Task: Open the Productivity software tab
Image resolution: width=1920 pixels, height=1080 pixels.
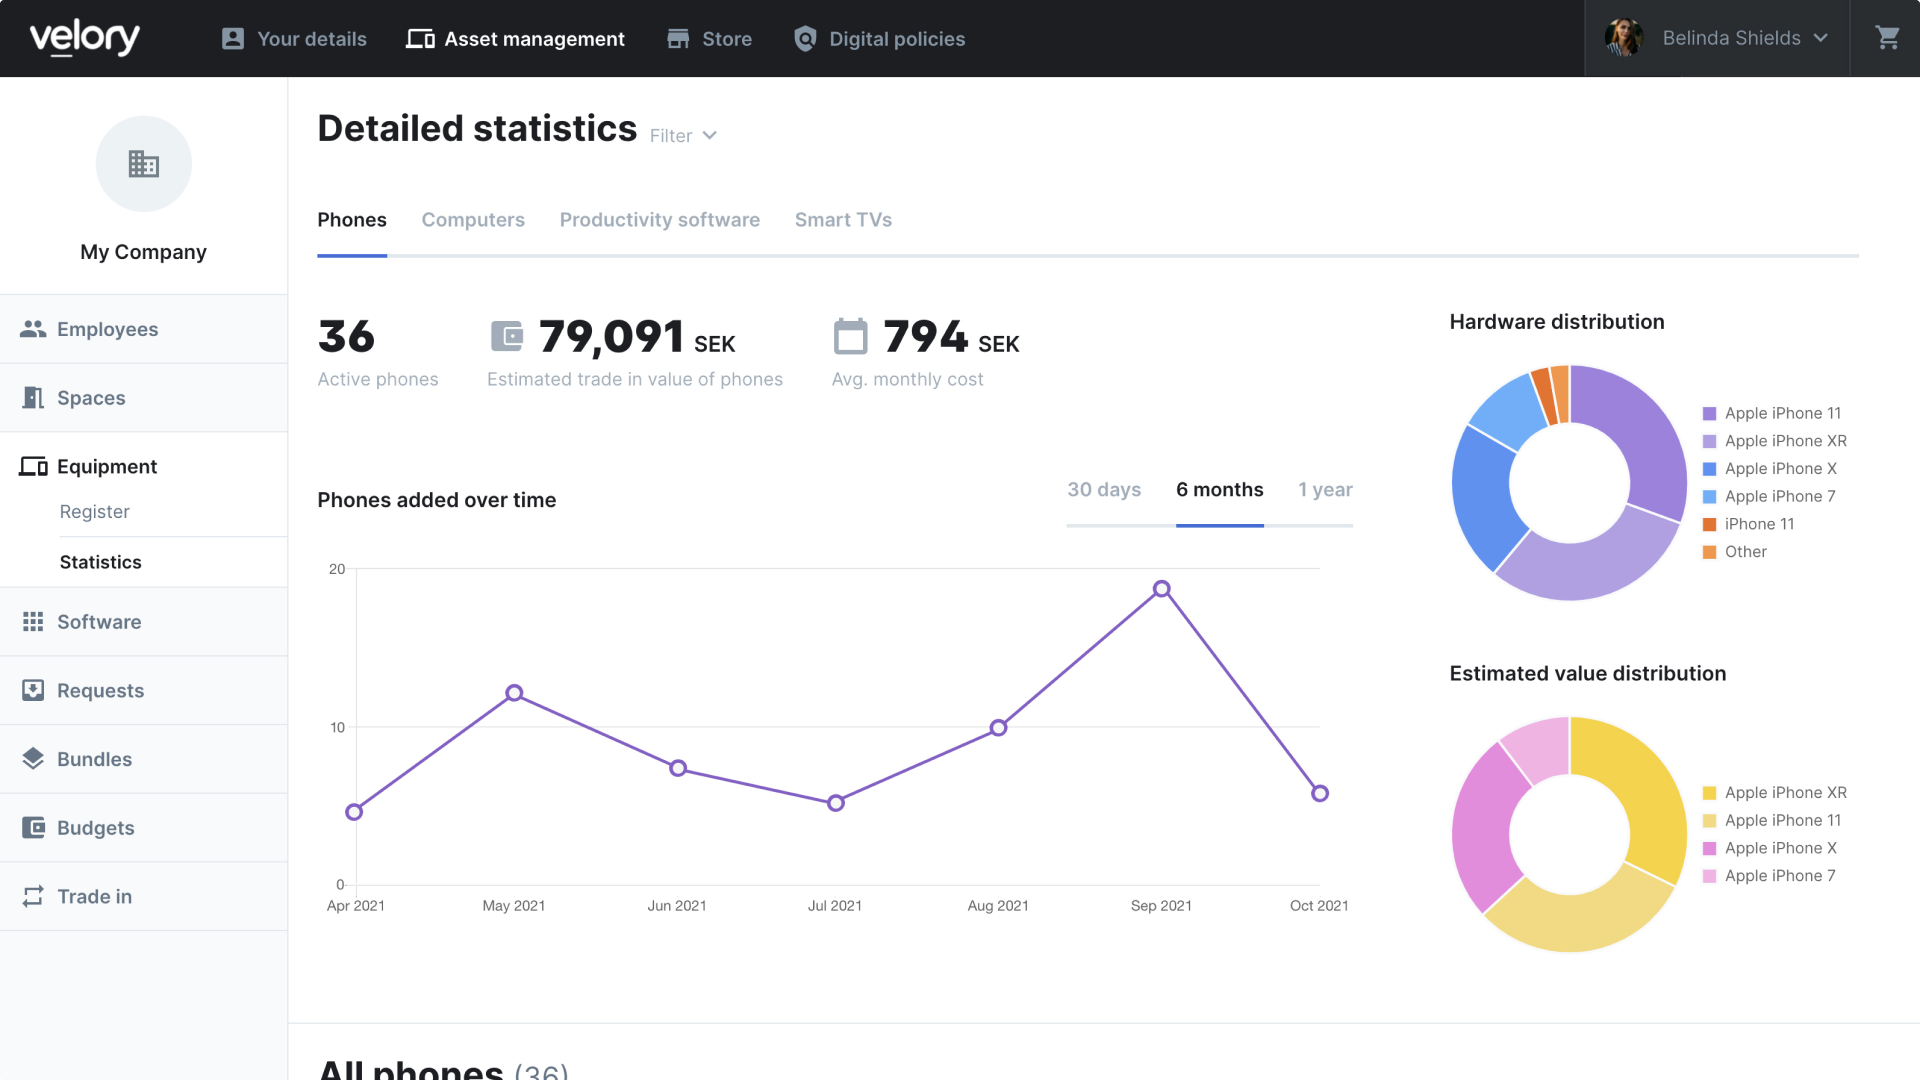Action: pos(660,220)
